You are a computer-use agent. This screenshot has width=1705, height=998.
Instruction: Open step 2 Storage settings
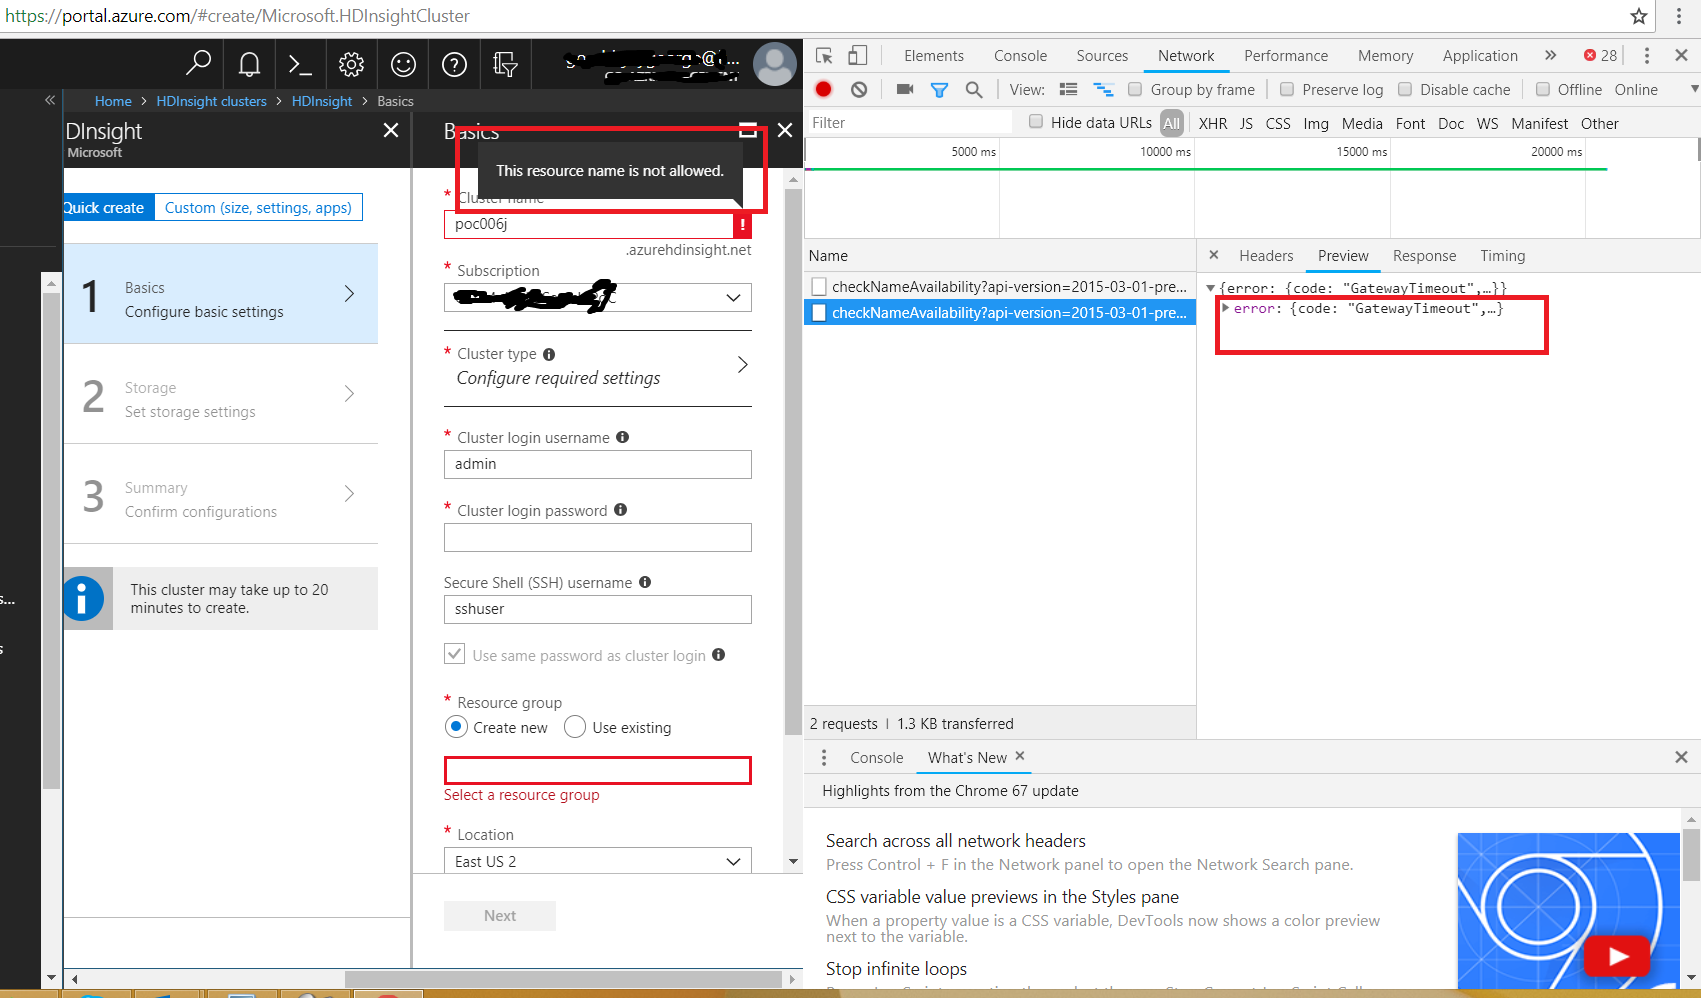click(x=221, y=394)
